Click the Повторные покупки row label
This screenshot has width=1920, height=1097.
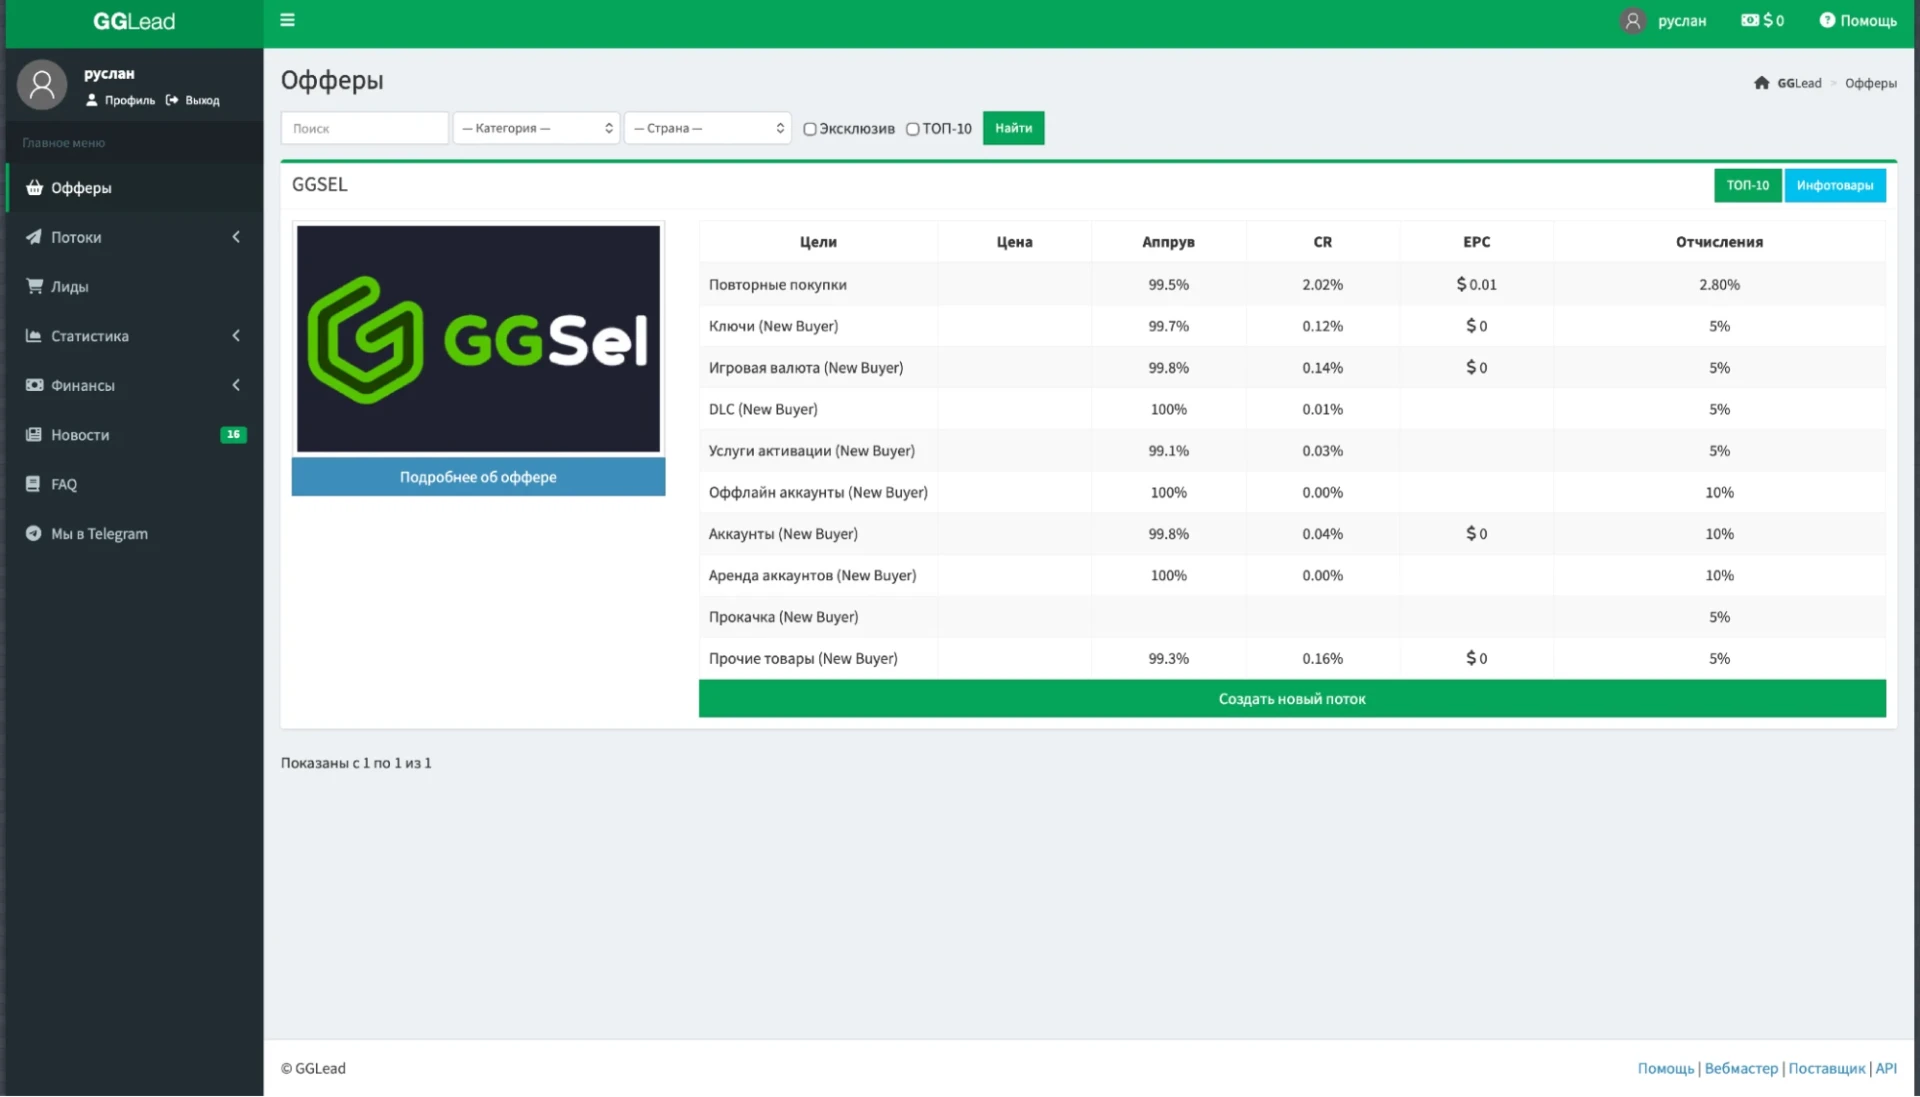[x=777, y=285]
